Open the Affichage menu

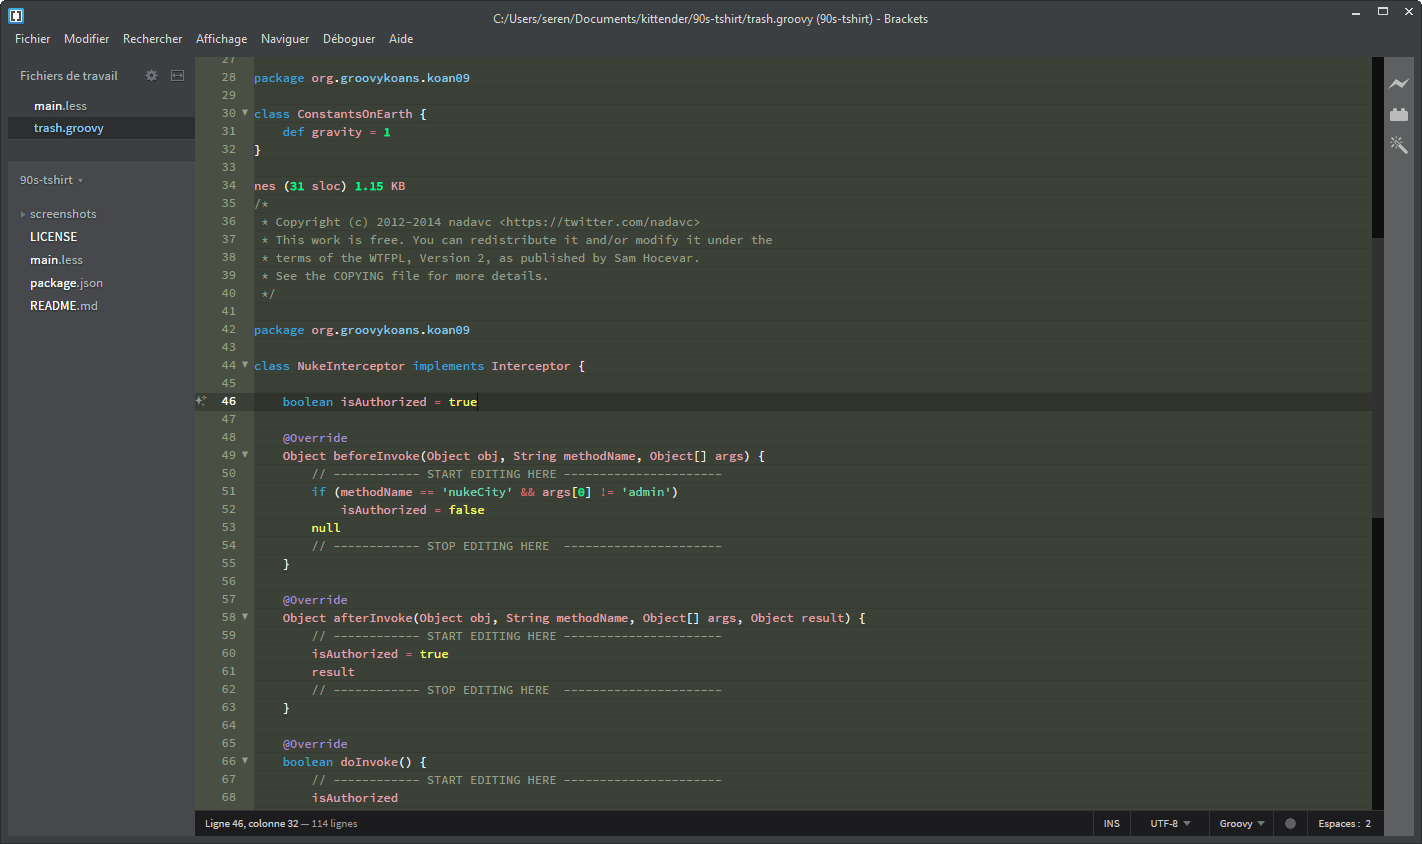[221, 39]
